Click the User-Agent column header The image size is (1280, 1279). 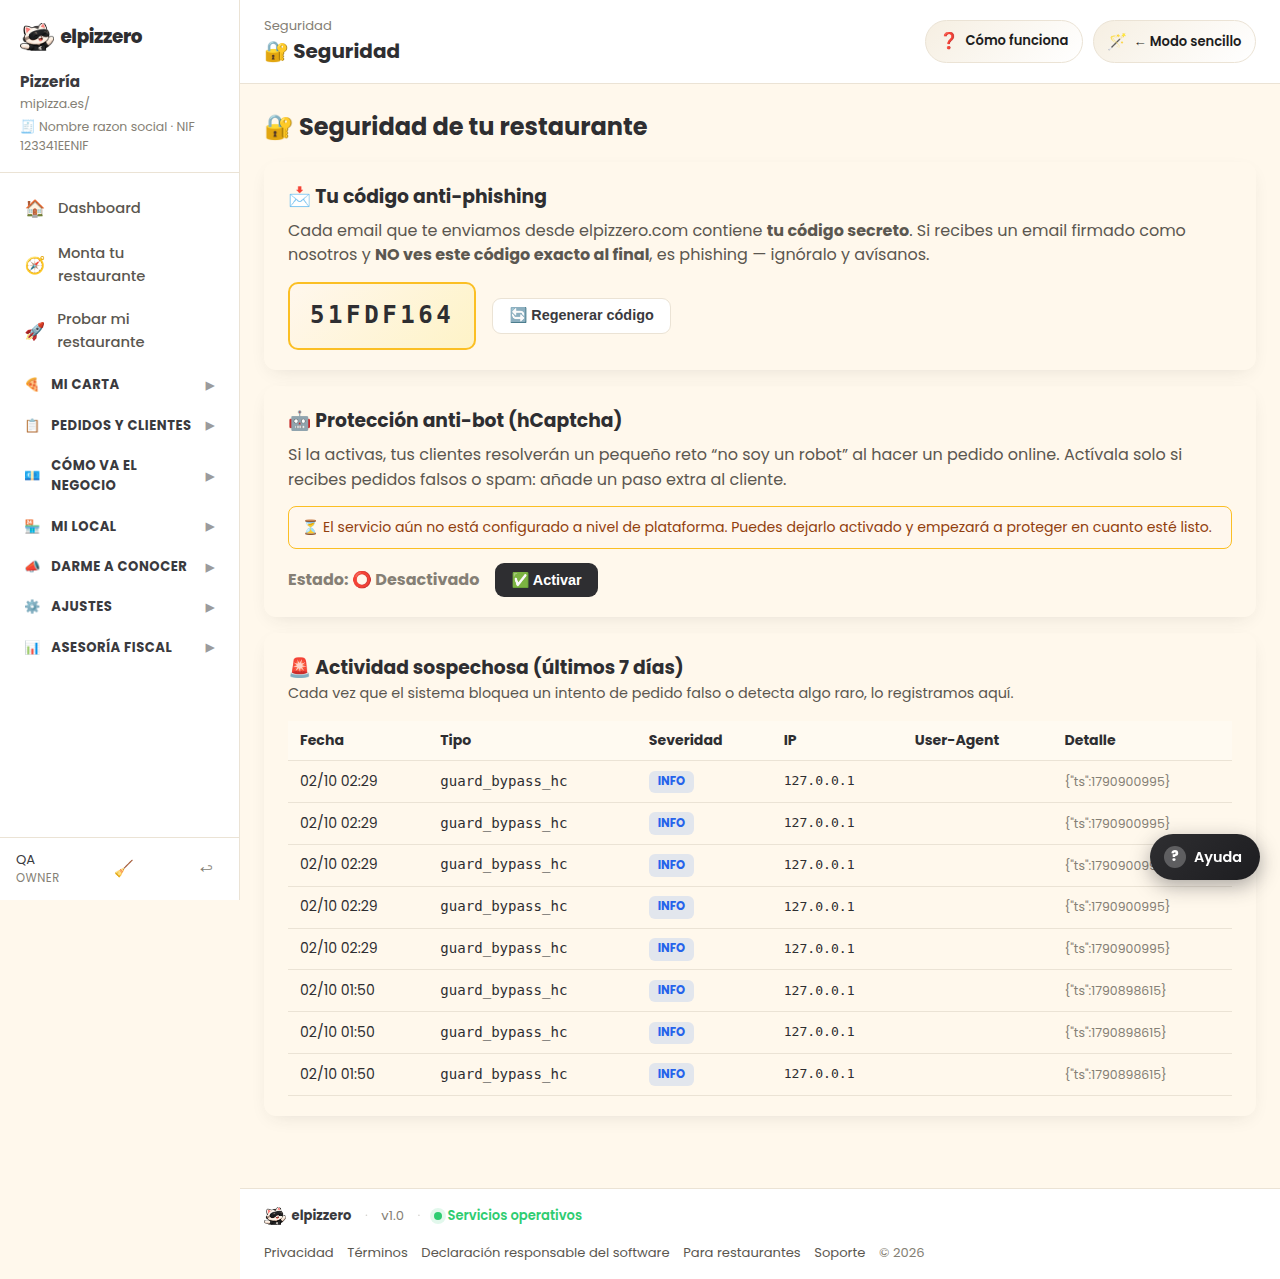pyautogui.click(x=957, y=740)
